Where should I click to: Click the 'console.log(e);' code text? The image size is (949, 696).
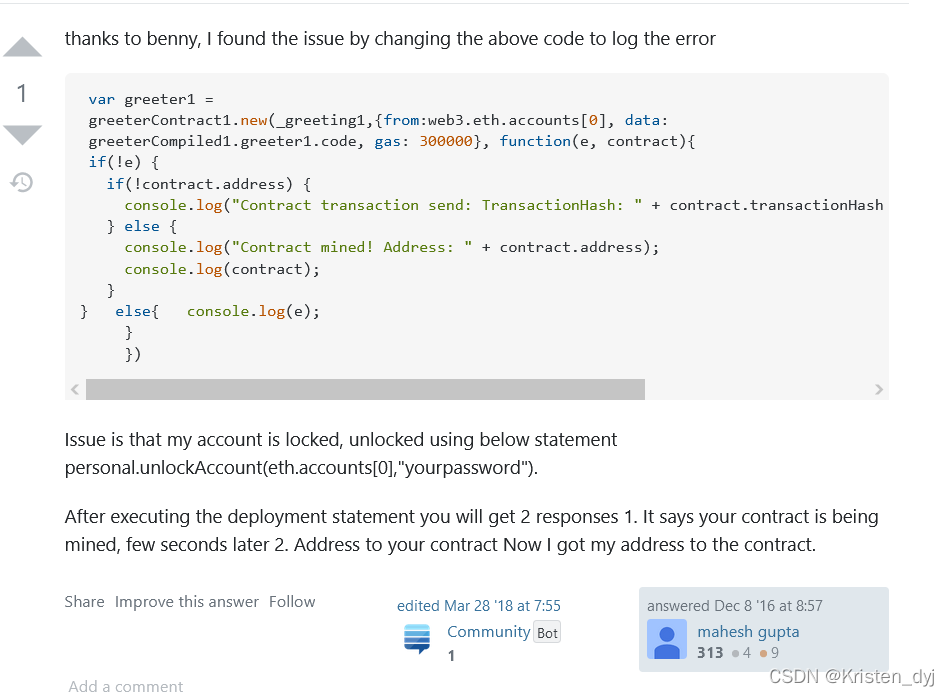[x=253, y=311]
